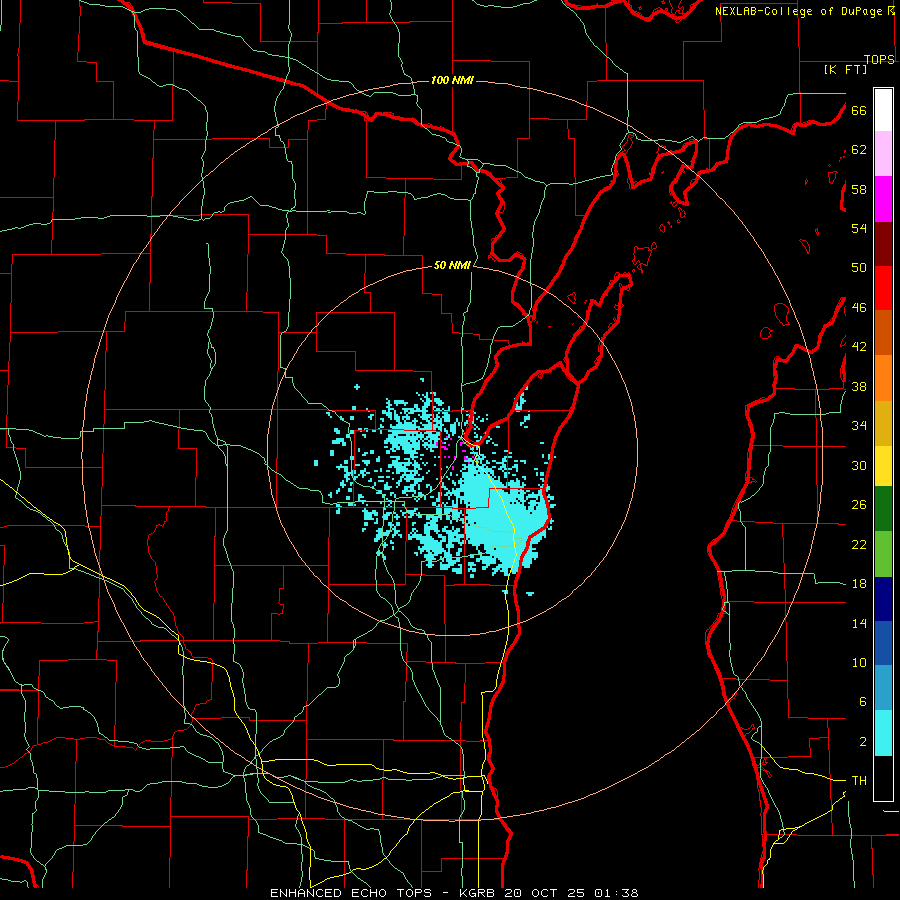This screenshot has width=900, height=900.
Task: Click the medium blue 10-14 kft swatch
Action: [883, 643]
